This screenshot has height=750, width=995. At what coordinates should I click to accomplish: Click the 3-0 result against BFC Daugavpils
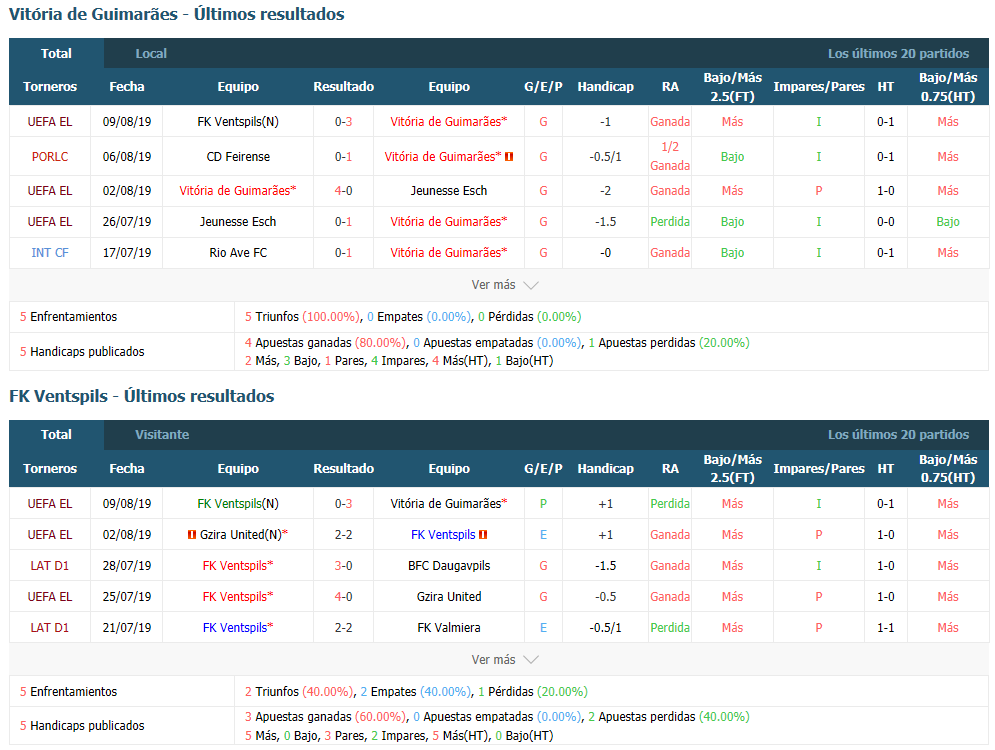tap(343, 565)
